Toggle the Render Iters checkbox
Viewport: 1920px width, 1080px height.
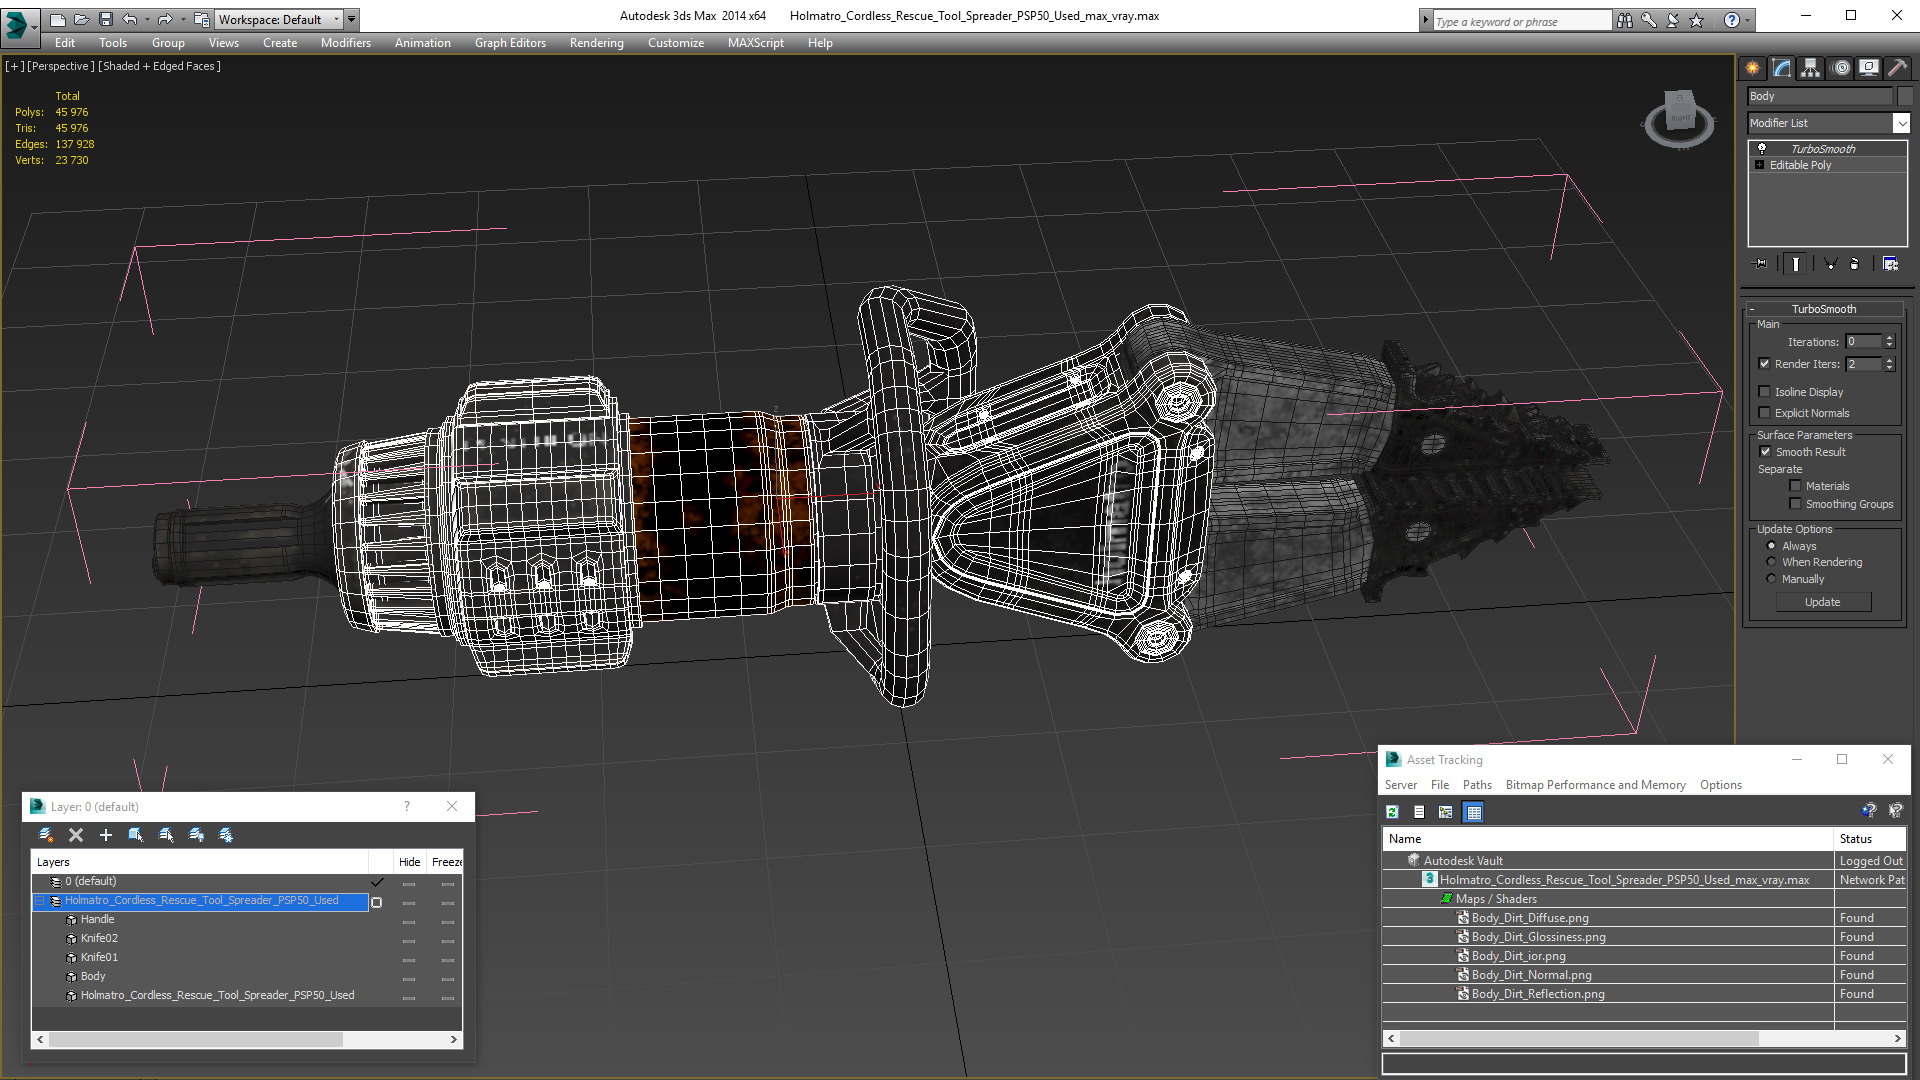coord(1764,364)
